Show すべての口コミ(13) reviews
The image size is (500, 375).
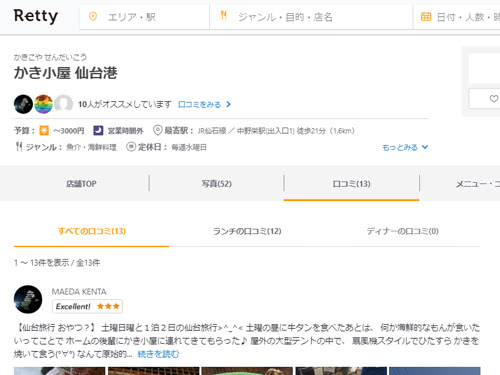click(x=92, y=231)
